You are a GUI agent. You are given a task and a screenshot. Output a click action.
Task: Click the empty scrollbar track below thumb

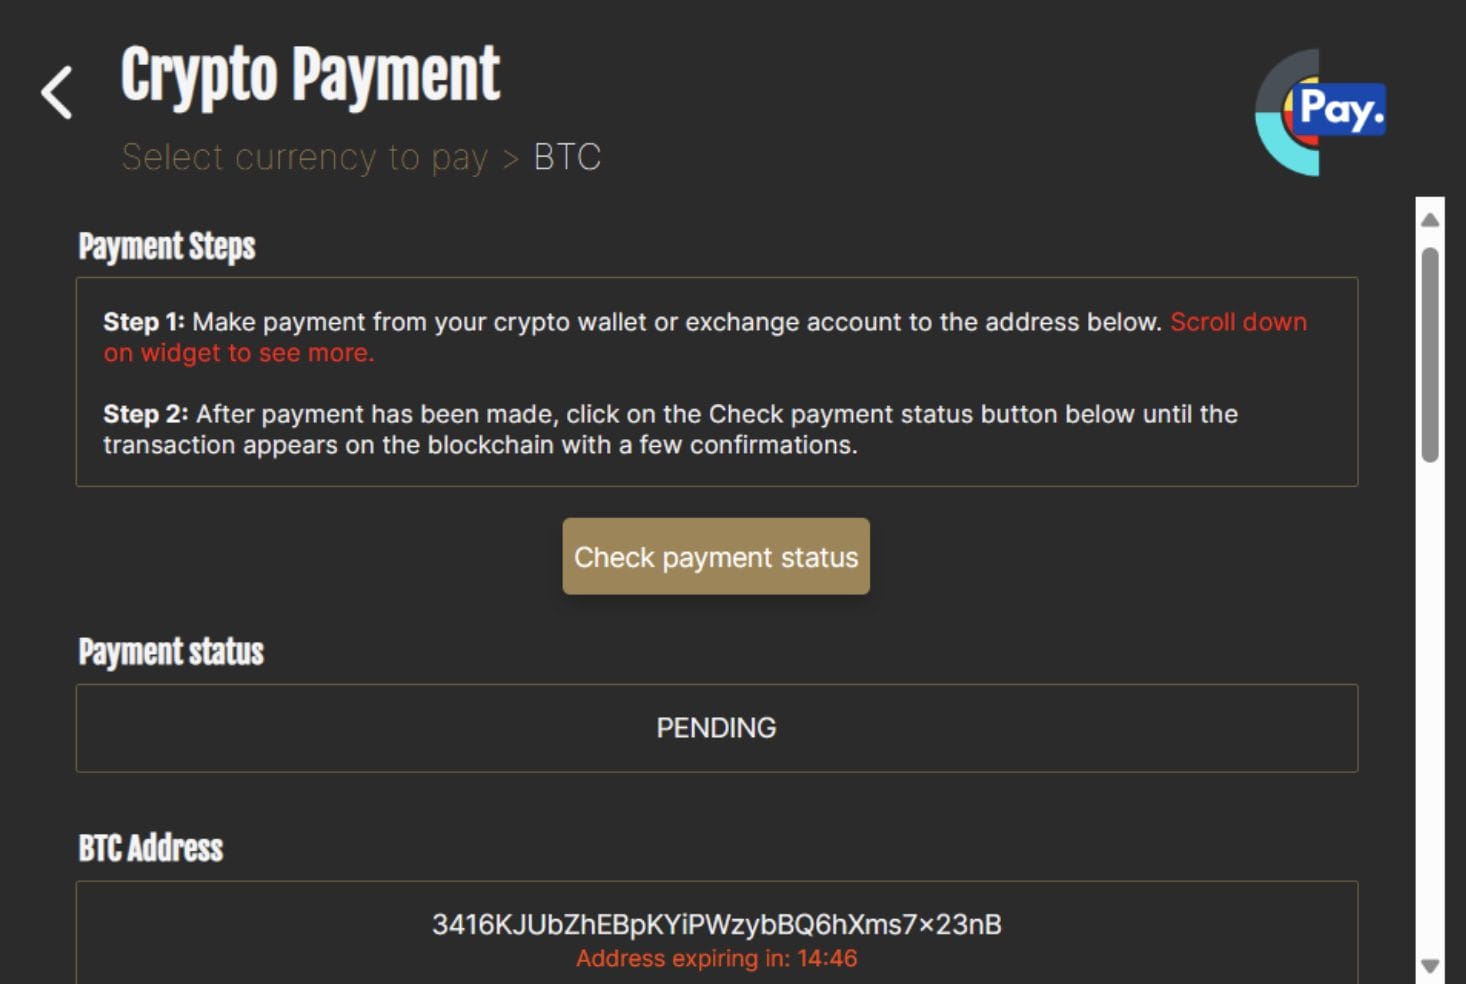1430,700
